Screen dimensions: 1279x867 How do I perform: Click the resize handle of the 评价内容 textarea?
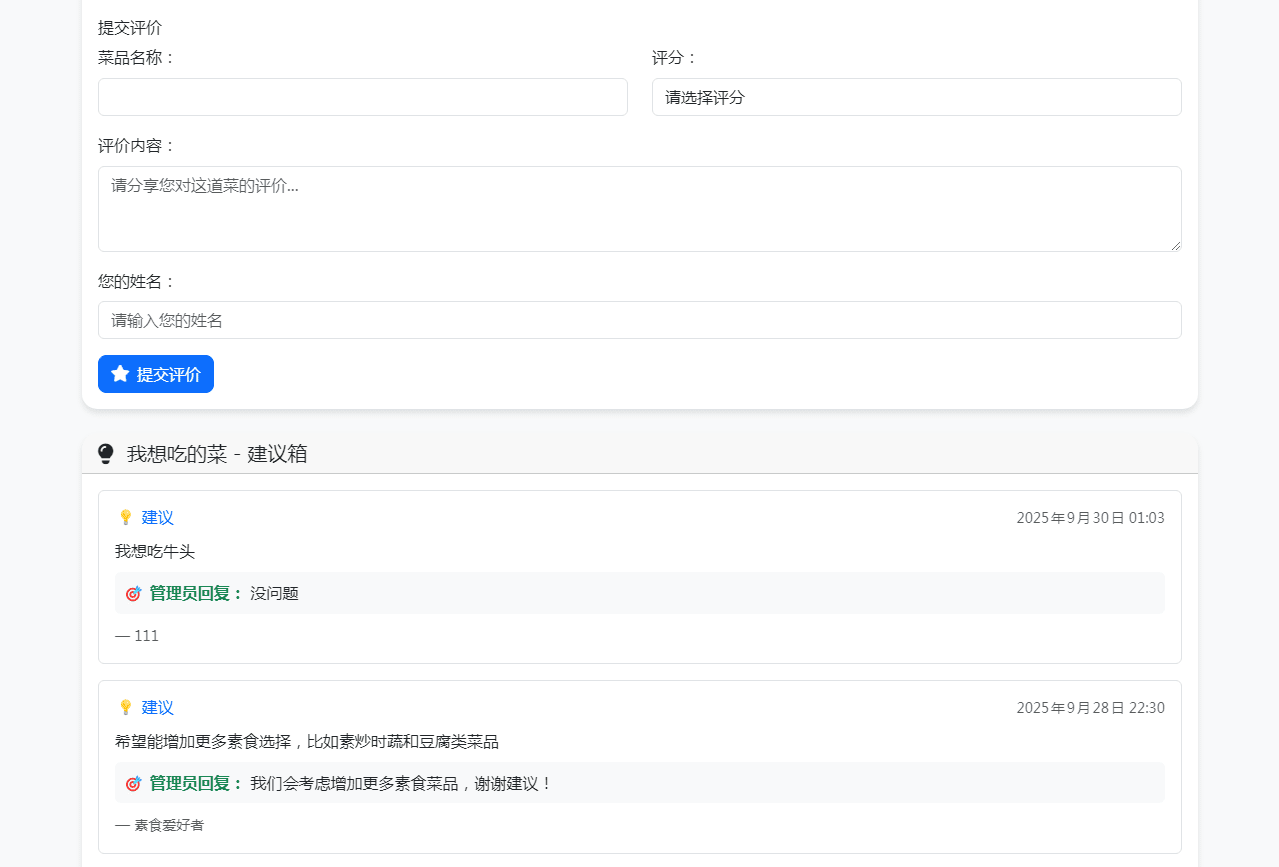1175,245
